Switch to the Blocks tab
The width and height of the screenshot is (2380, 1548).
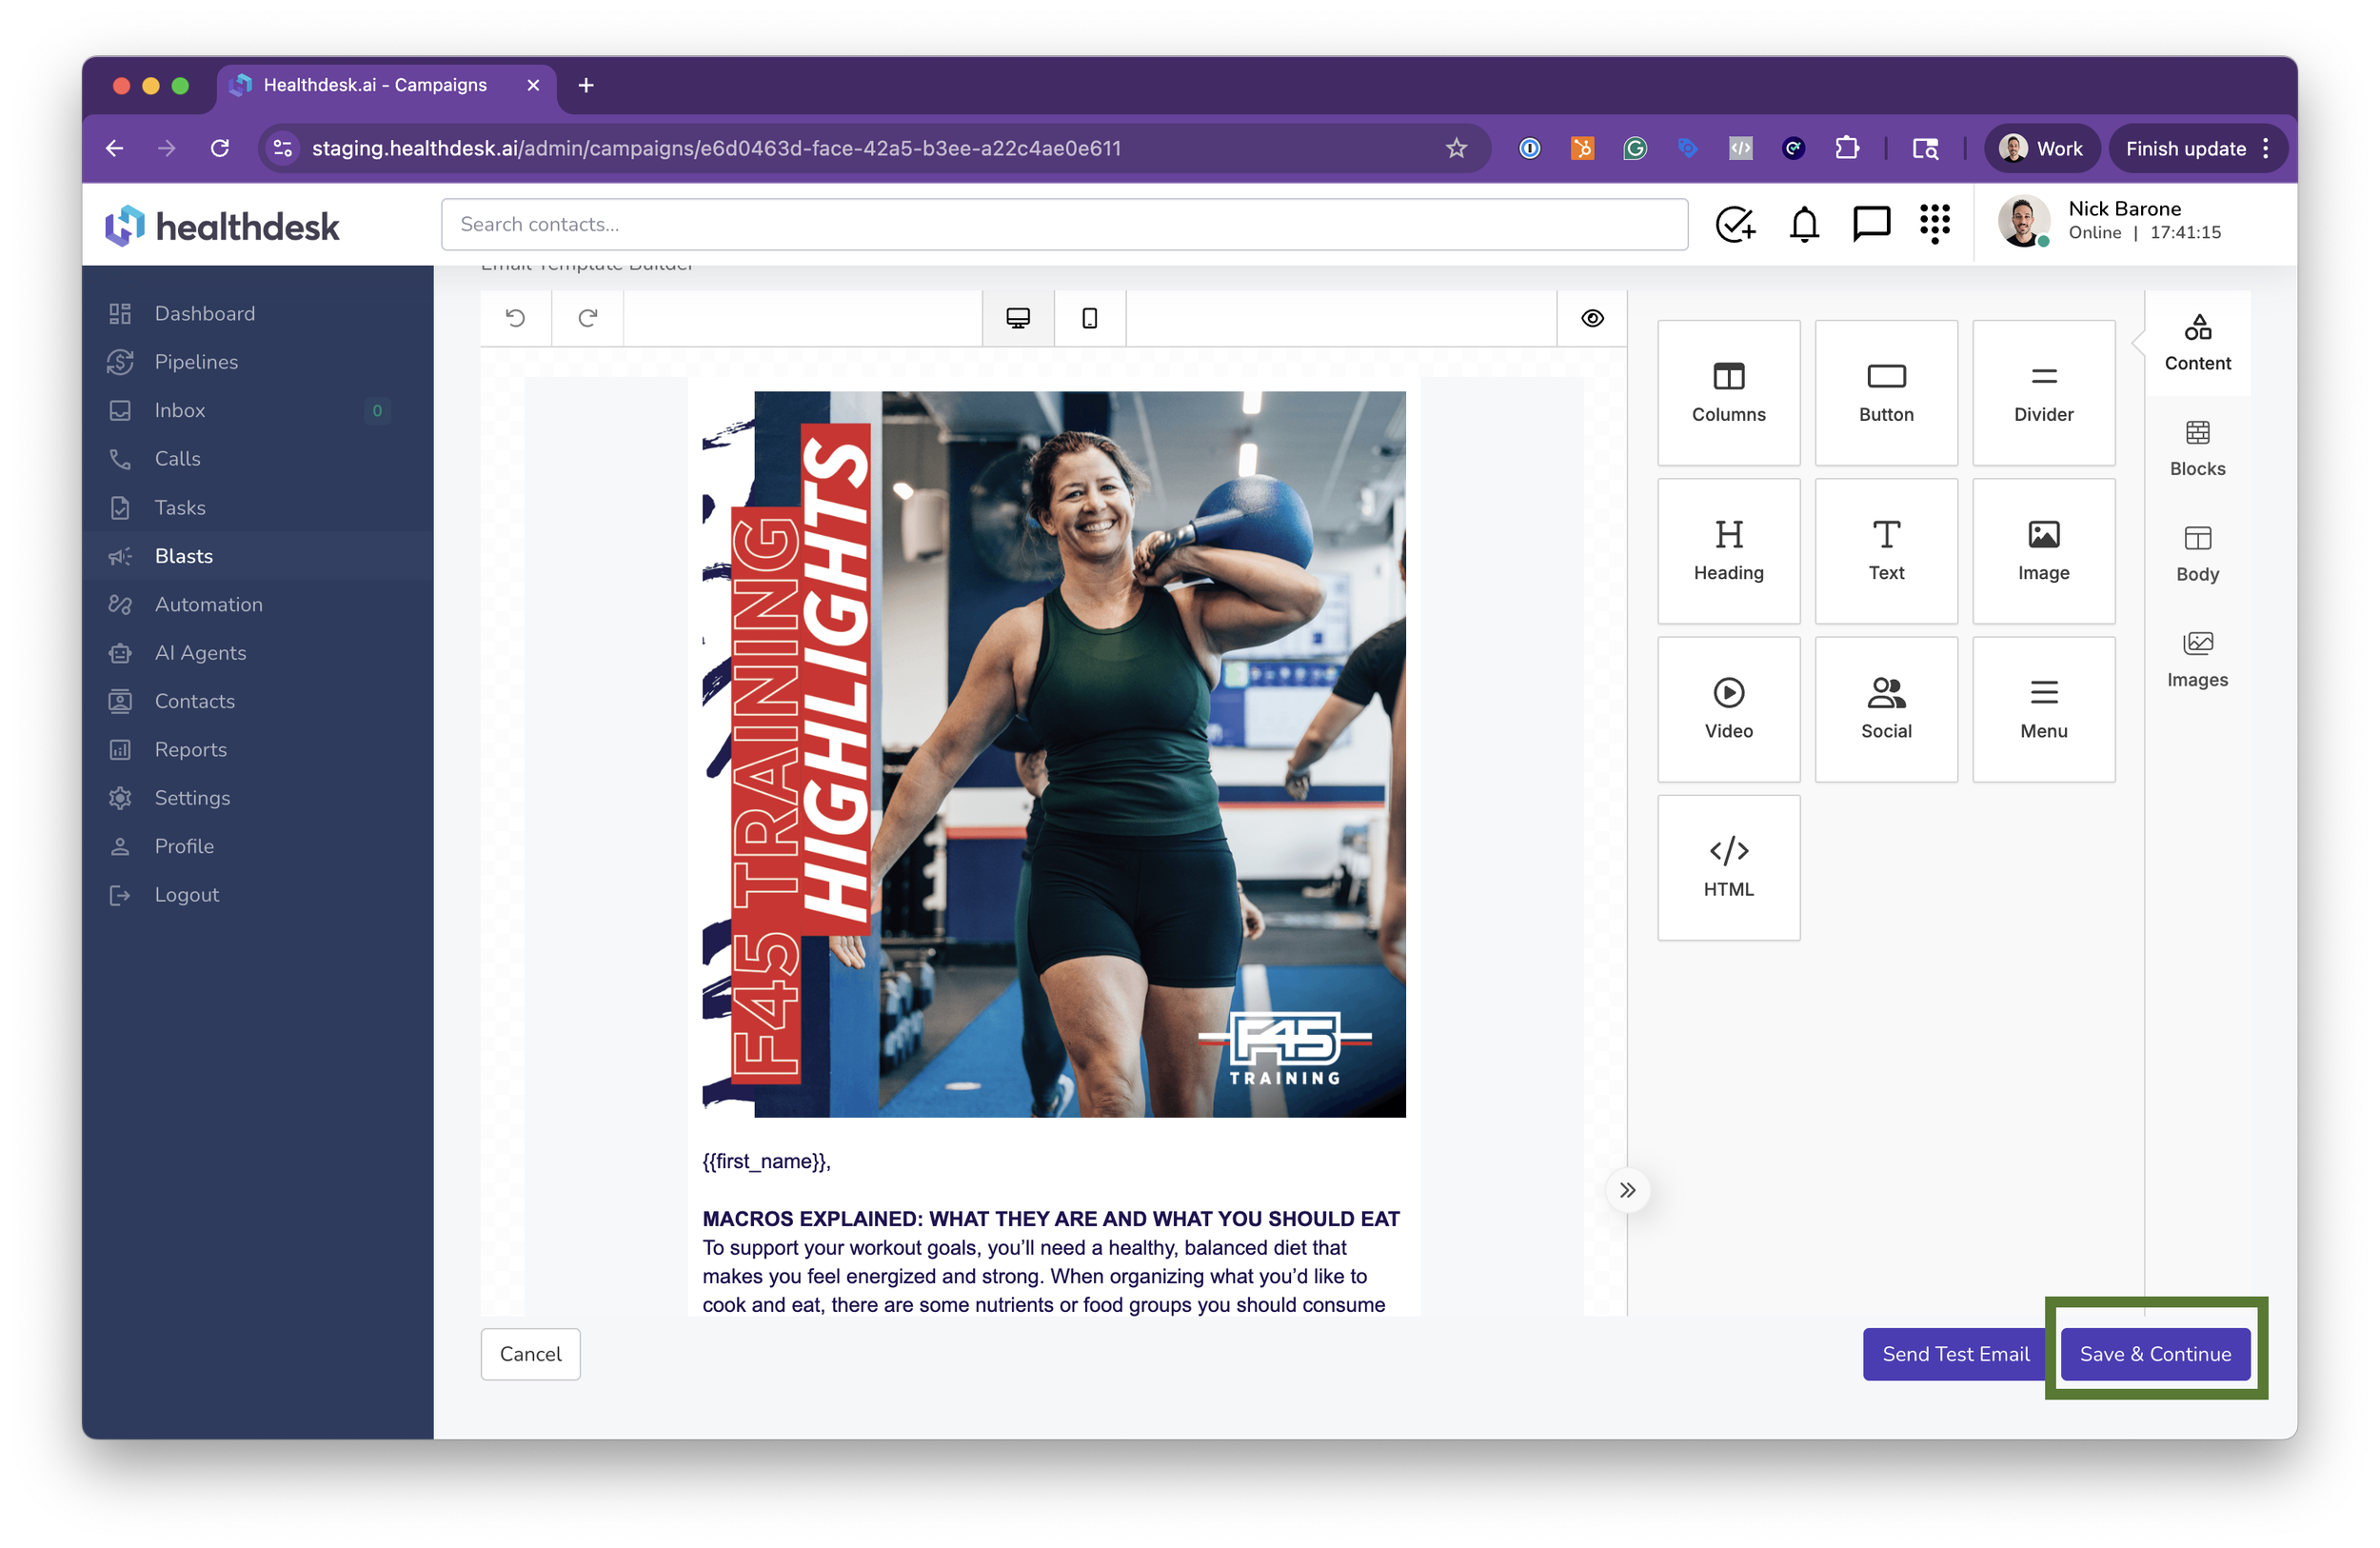point(2196,448)
